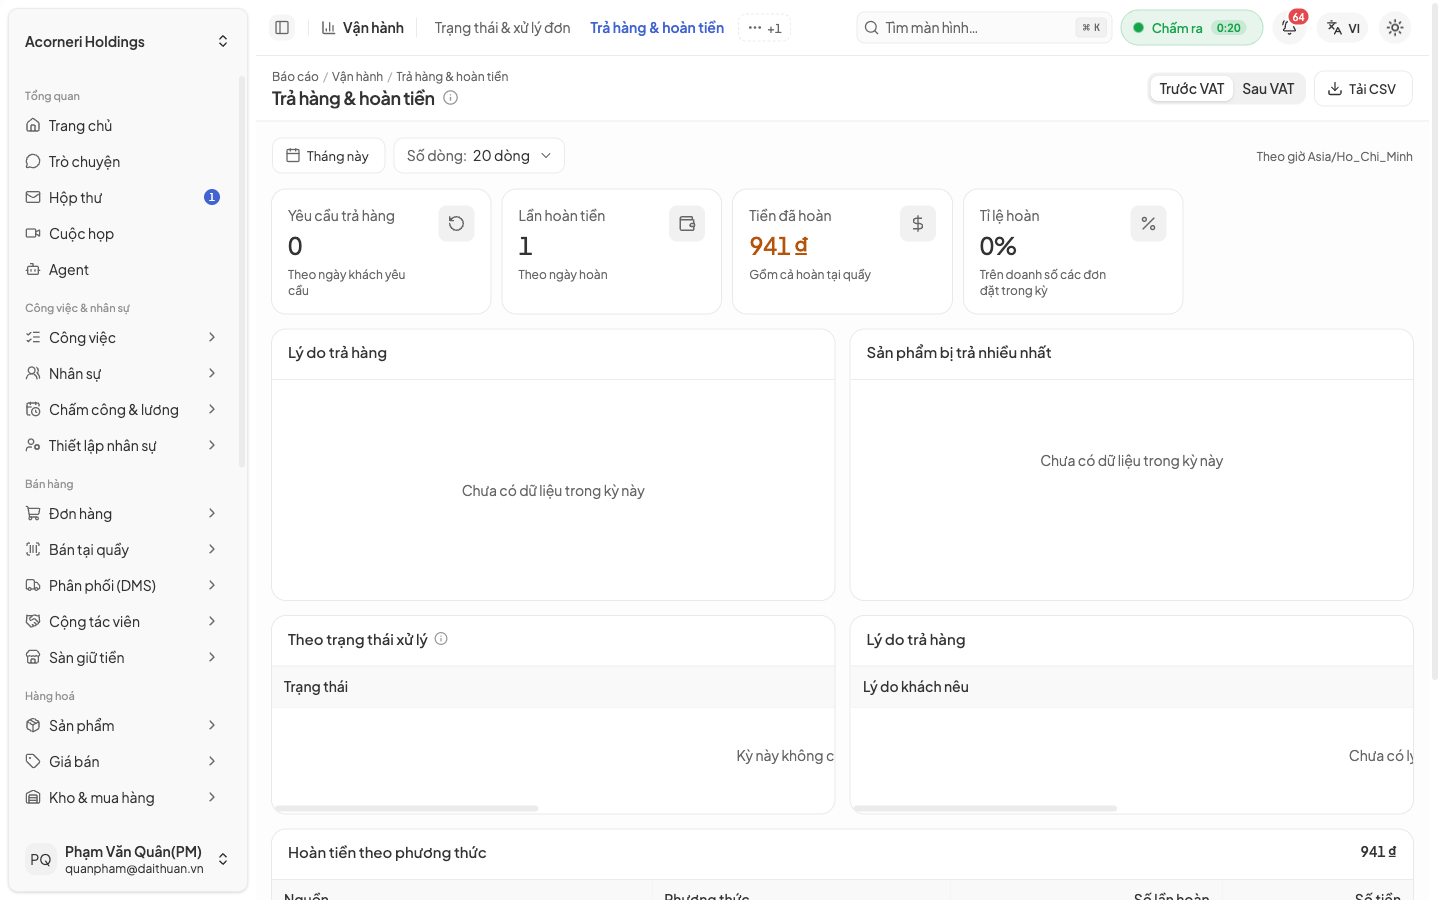The width and height of the screenshot is (1440, 900).
Task: Expand the Sản phẩm sidebar group
Action: (122, 726)
